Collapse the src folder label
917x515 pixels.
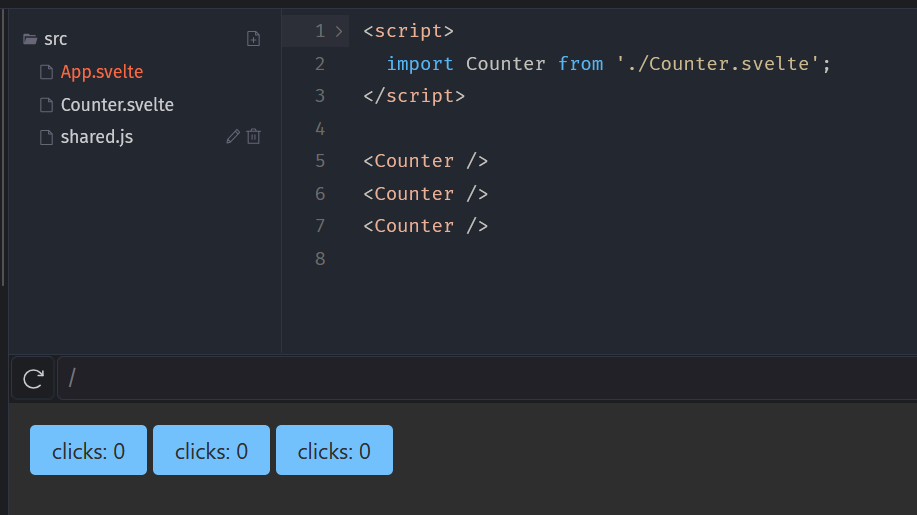[x=56, y=39]
